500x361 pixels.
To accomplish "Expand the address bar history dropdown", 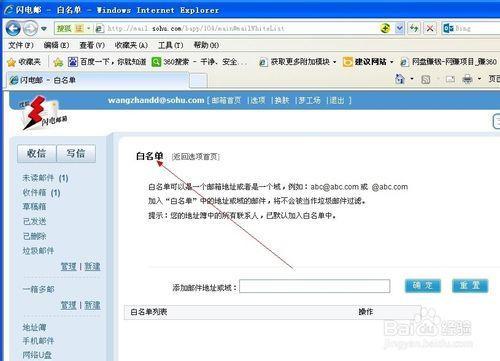I will [399, 28].
